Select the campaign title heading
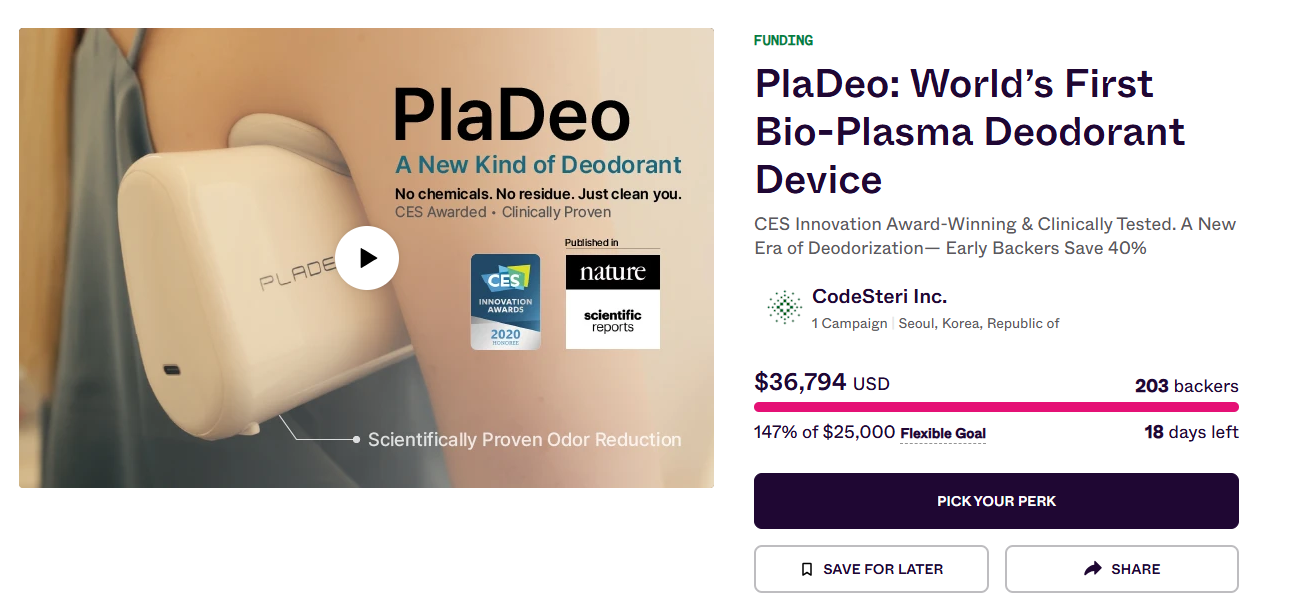Image resolution: width=1290 pixels, height=608 pixels. 970,131
